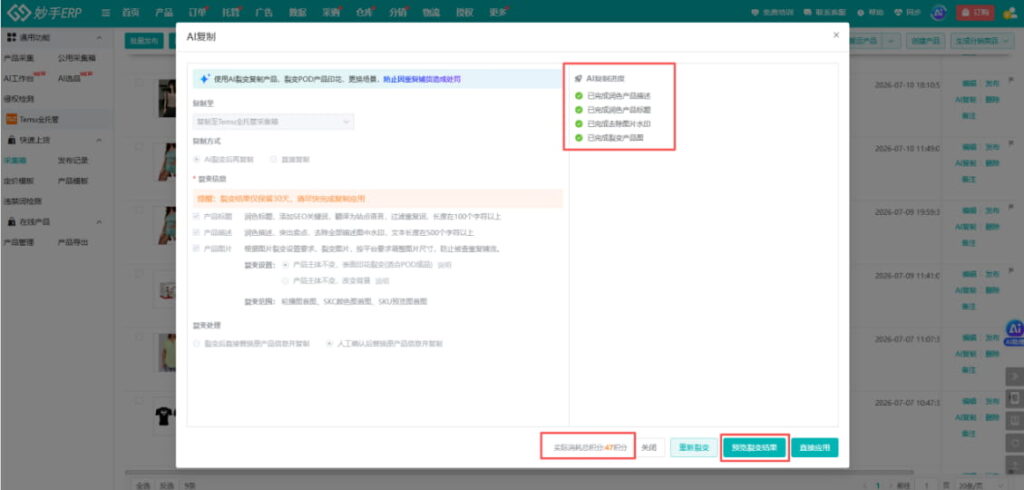Toggle the 产品标题 checkbox
Screen dimensions: 1024x490
point(197,216)
